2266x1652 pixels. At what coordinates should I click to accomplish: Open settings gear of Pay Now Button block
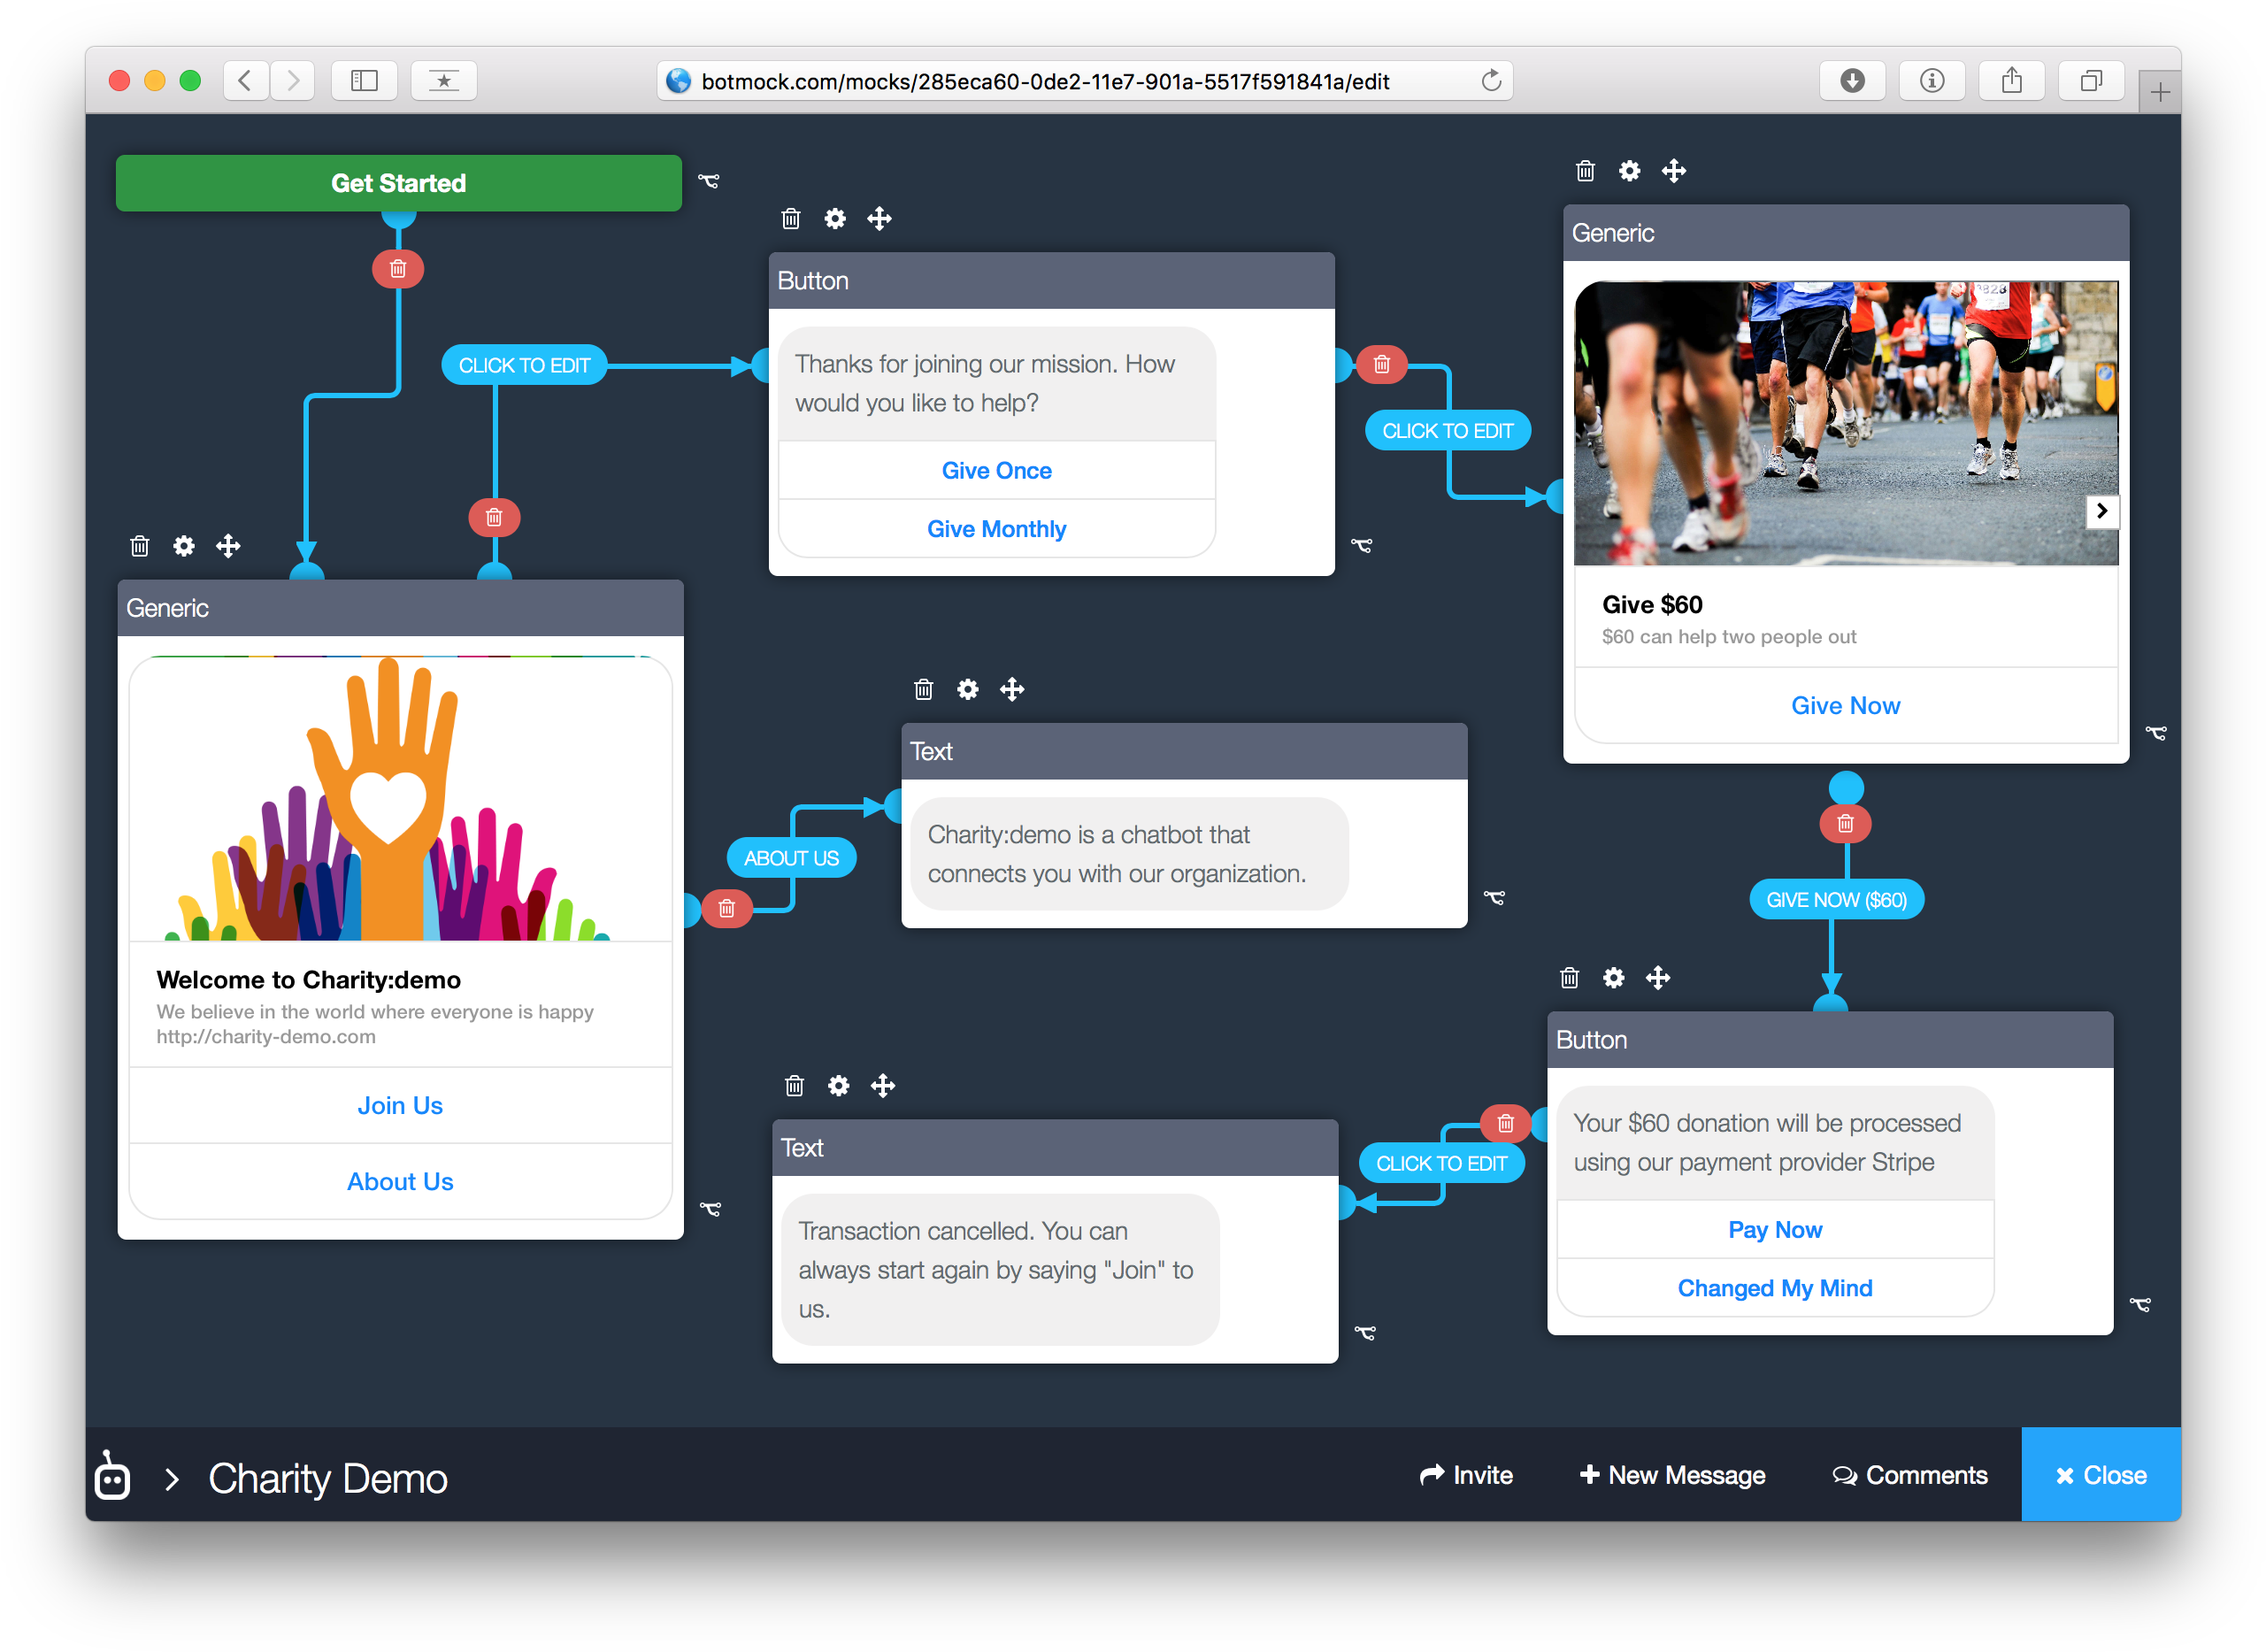point(1614,978)
